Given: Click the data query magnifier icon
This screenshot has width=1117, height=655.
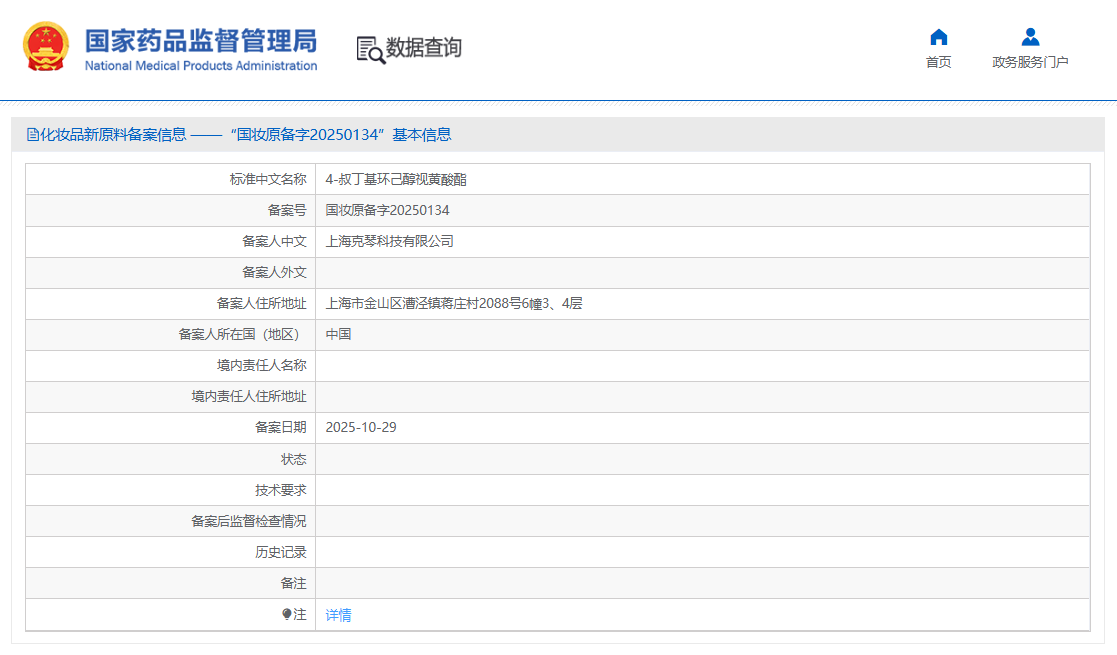Looking at the screenshot, I should coord(370,49).
